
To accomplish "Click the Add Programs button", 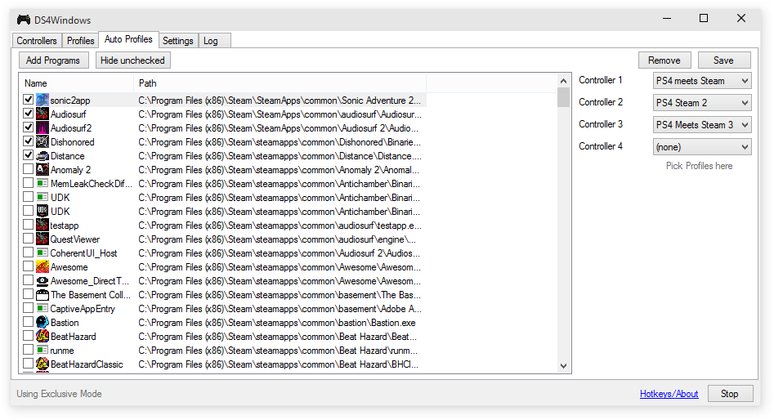I will coord(53,60).
